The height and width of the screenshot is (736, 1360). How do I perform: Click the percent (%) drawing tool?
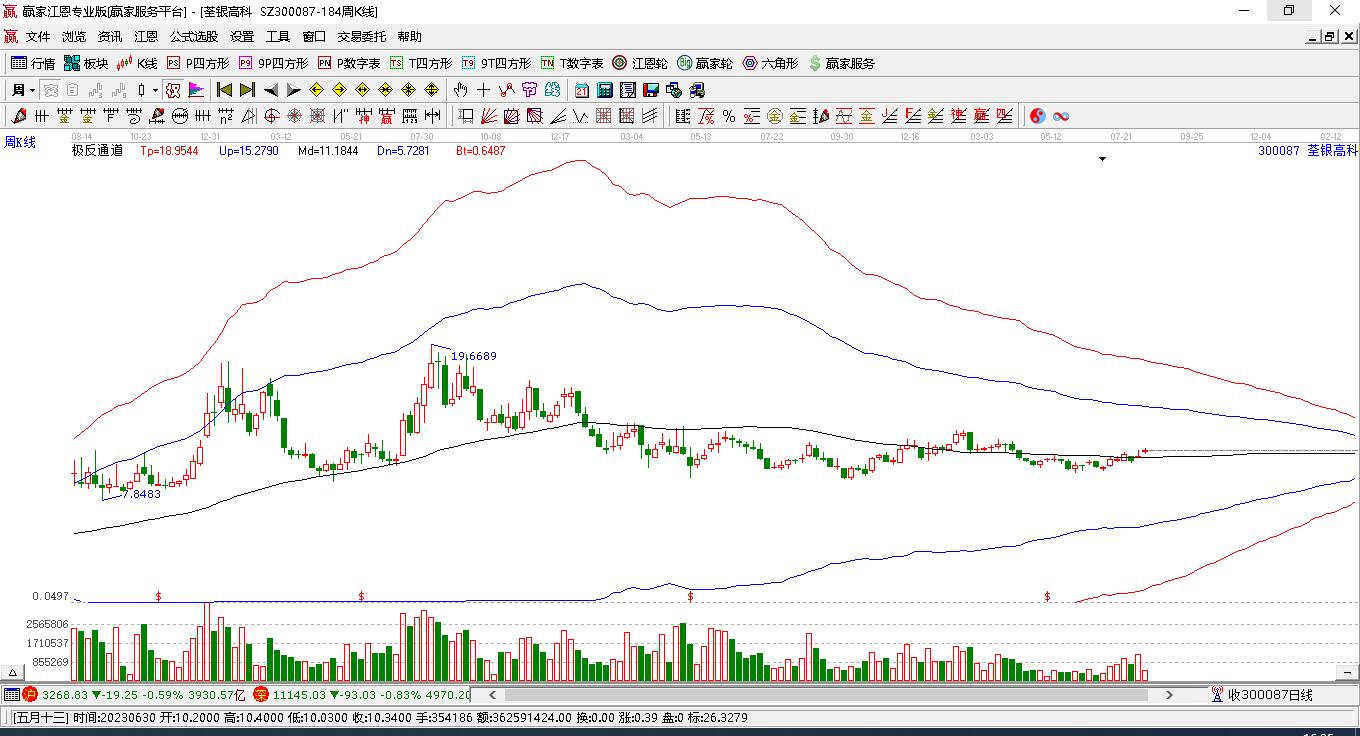(x=729, y=116)
